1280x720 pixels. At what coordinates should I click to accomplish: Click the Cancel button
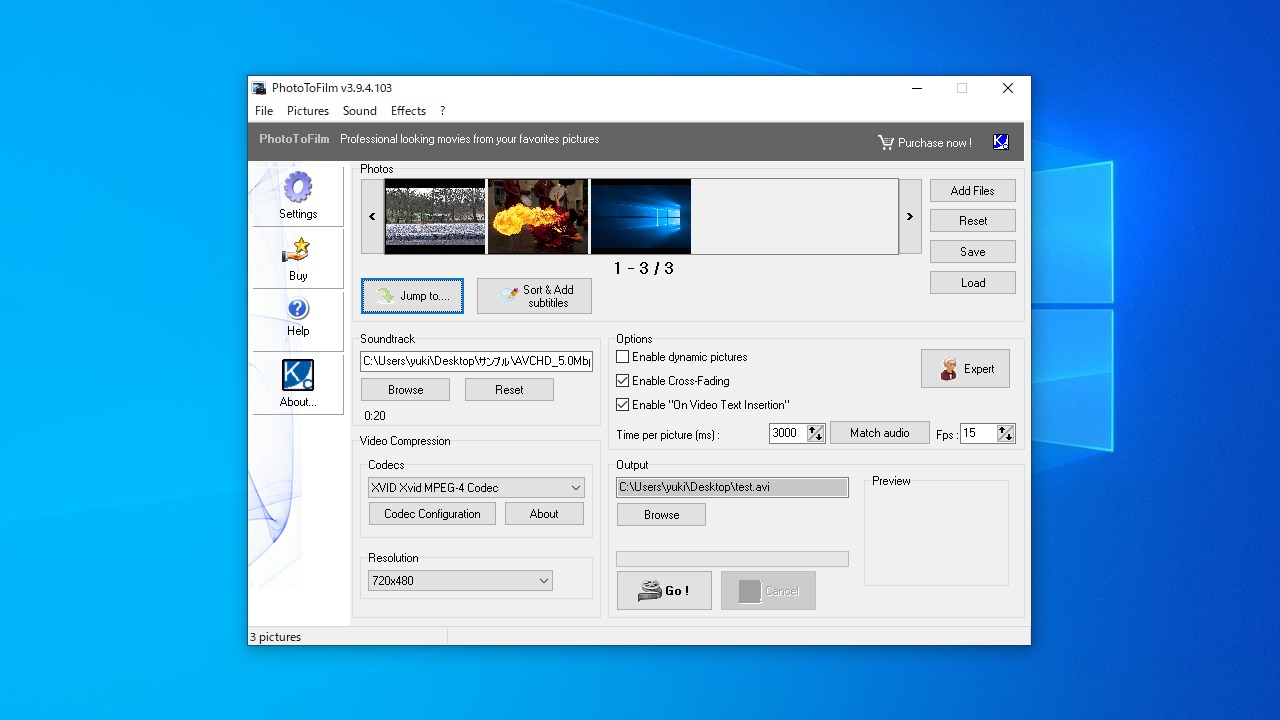coord(768,591)
